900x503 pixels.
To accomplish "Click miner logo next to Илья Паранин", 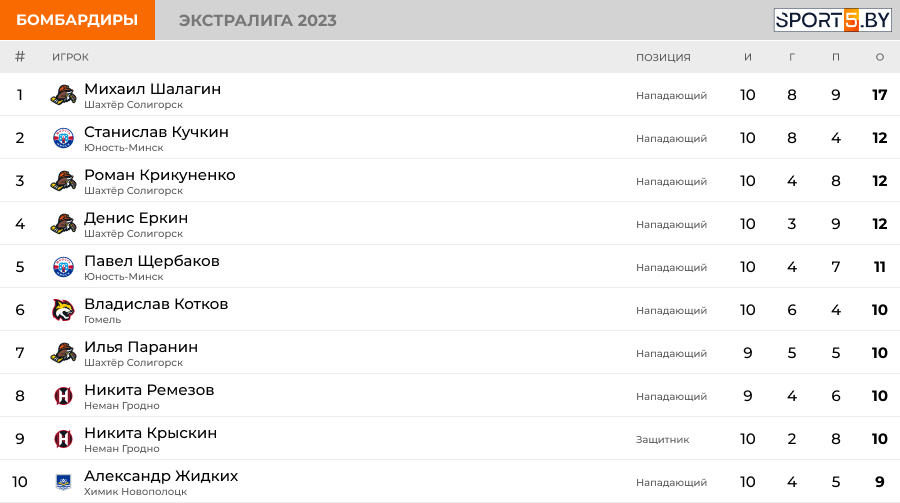I will (63, 353).
